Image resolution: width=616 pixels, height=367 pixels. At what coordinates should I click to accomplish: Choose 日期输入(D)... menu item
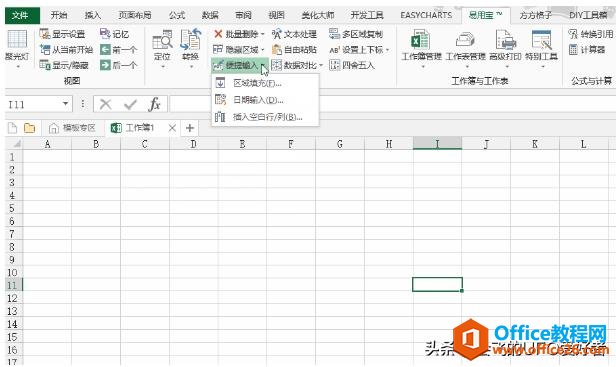(x=265, y=100)
